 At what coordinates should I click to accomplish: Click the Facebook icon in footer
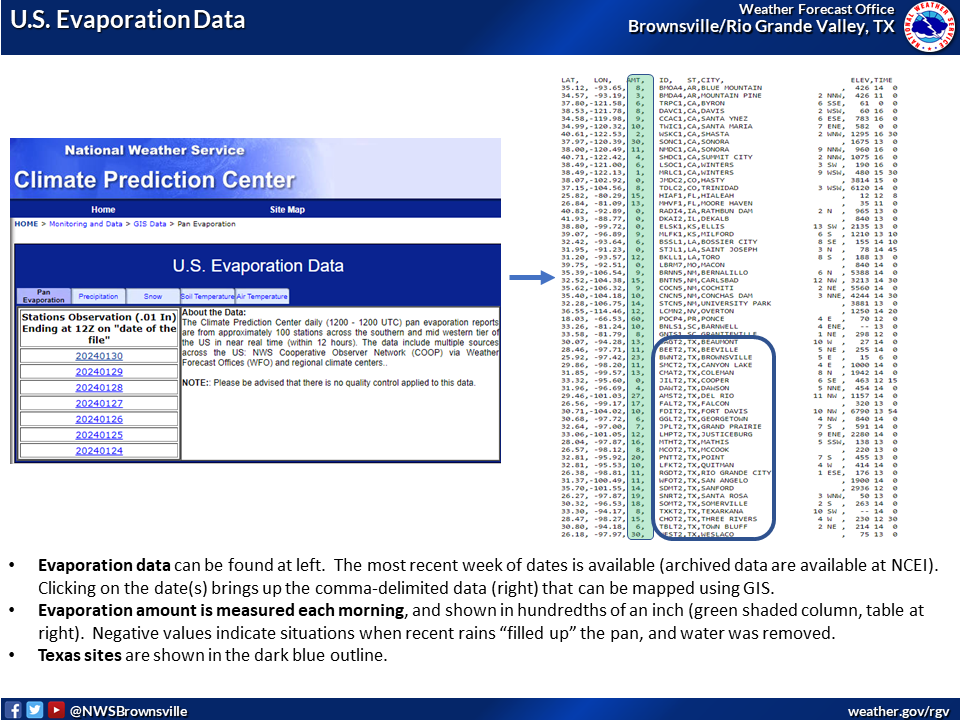13,710
